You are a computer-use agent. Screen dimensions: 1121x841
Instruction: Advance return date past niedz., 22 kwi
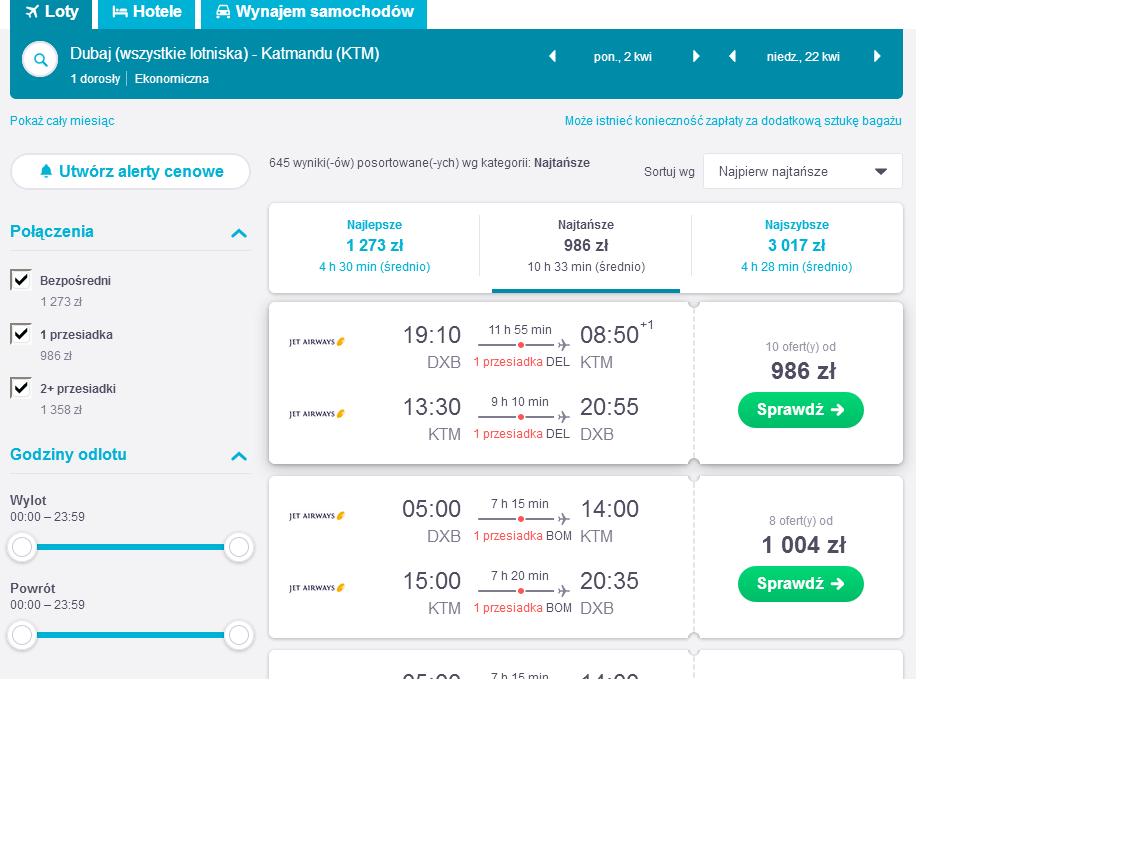[877, 56]
